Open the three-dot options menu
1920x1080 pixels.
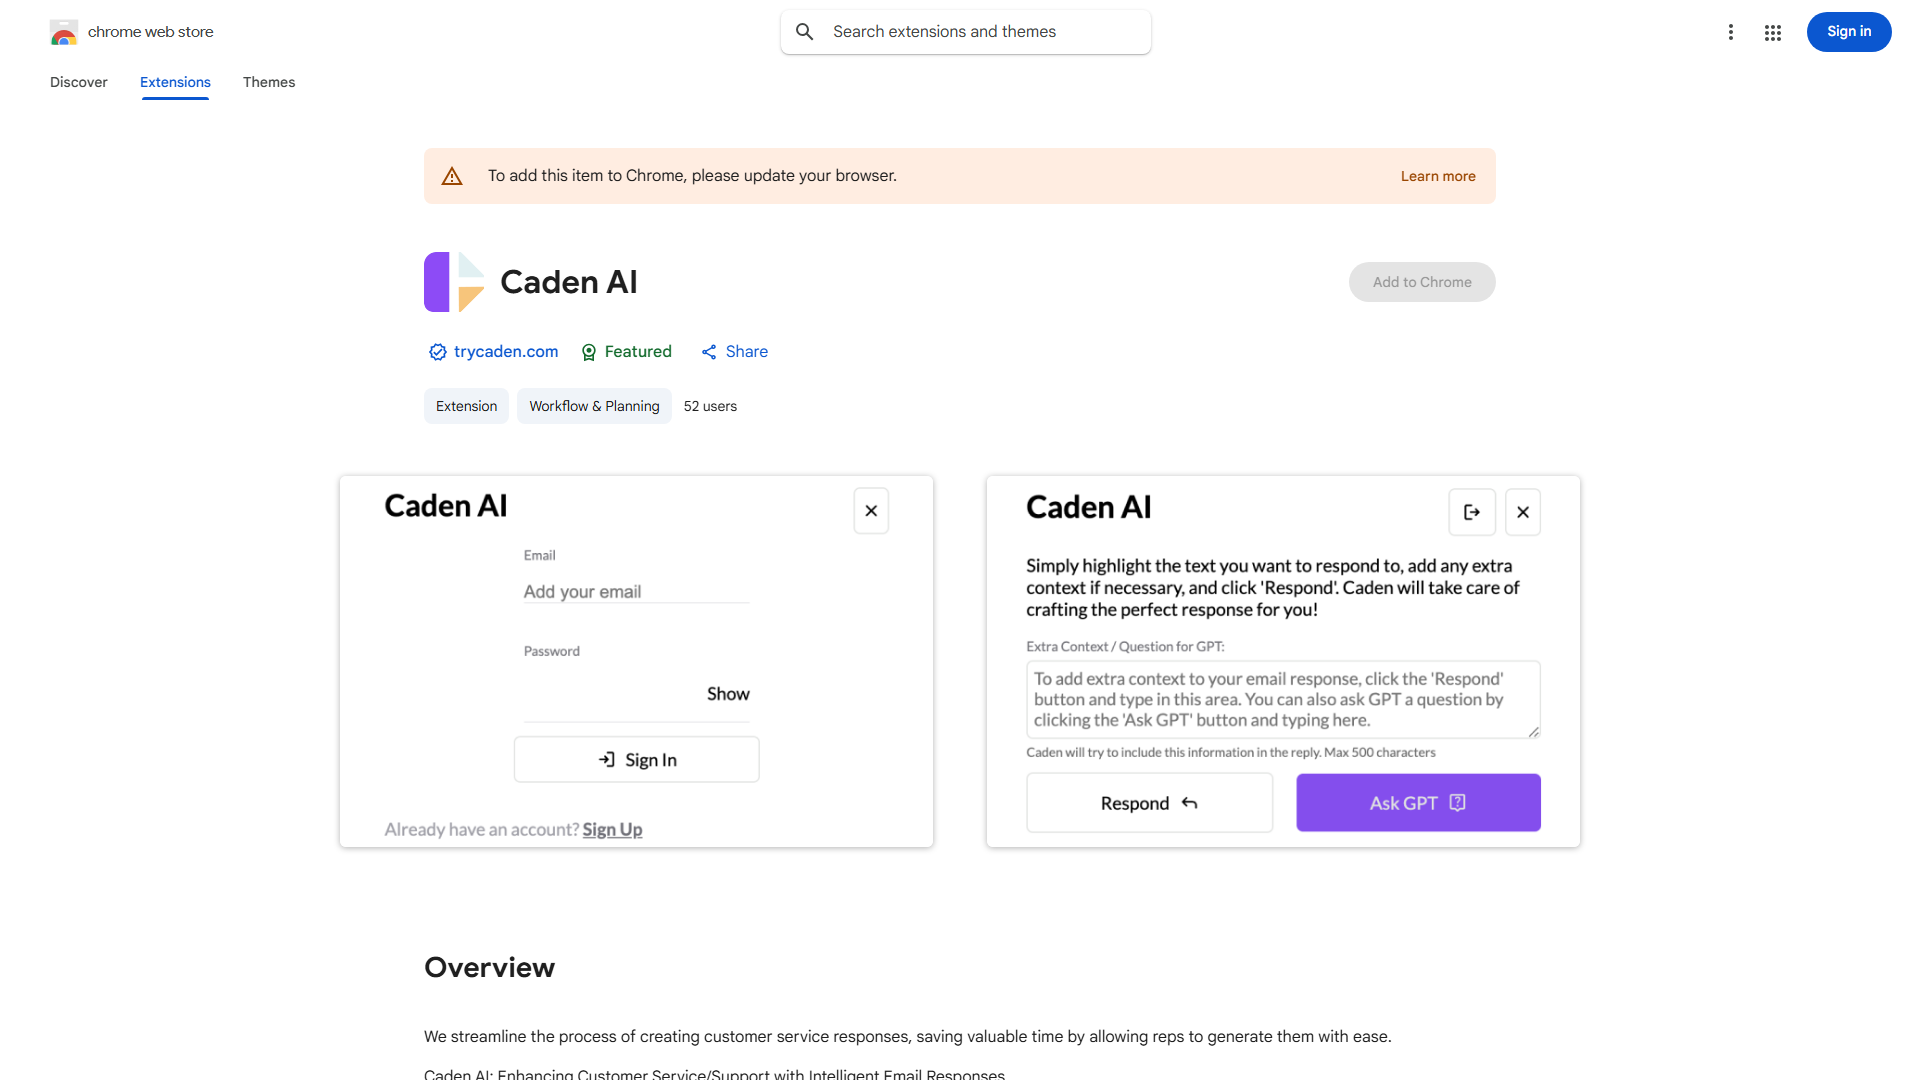pos(1731,32)
